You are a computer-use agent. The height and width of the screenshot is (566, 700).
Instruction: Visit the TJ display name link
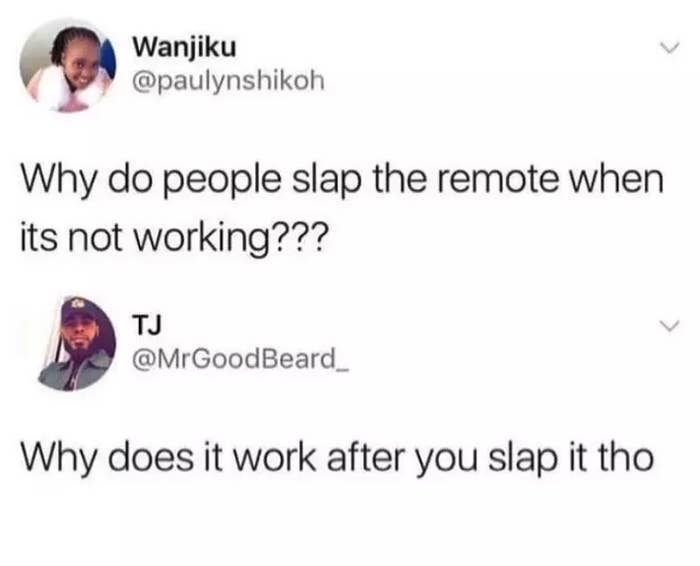(147, 325)
